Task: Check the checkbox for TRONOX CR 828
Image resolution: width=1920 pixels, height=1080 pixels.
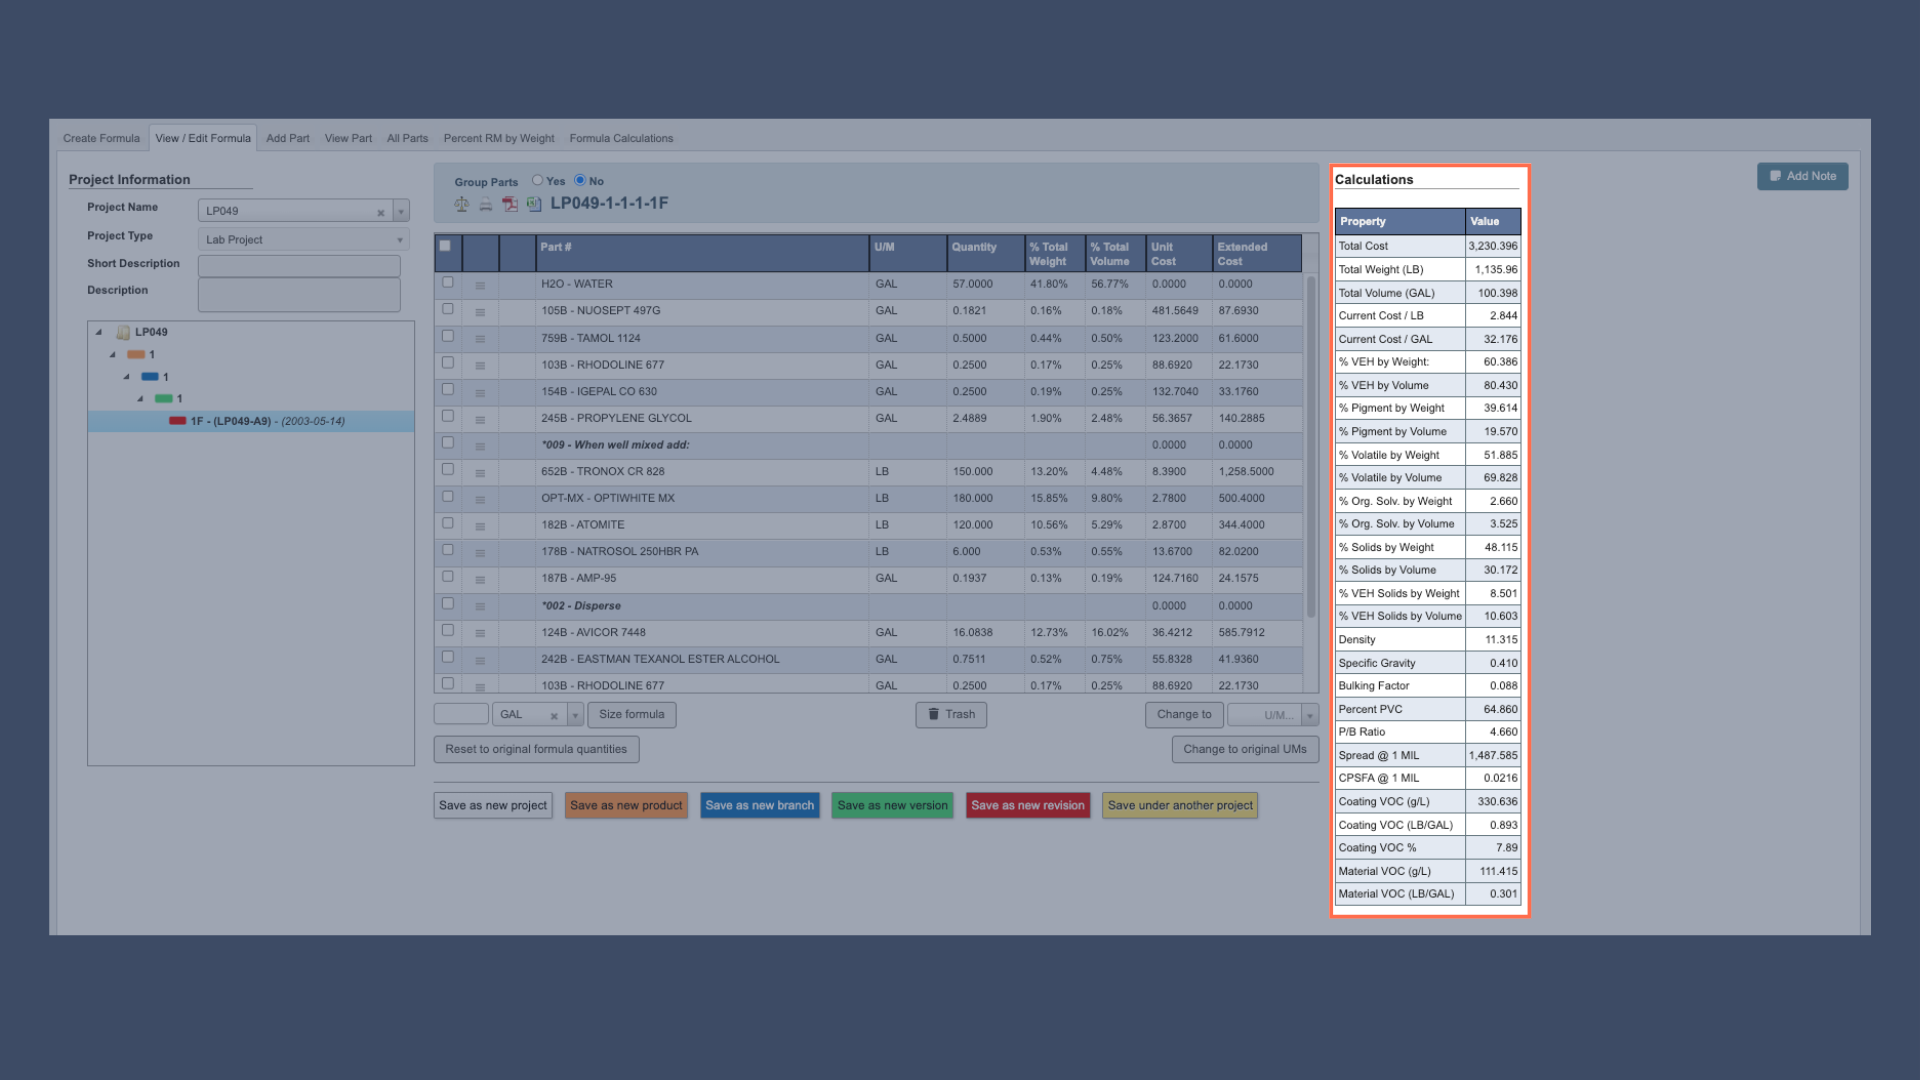Action: point(447,468)
